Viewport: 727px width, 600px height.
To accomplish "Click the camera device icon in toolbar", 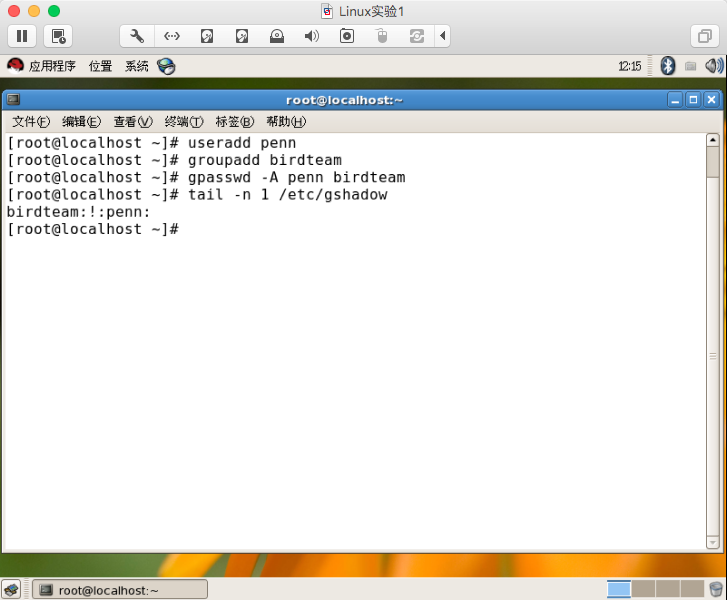I will 347,37.
